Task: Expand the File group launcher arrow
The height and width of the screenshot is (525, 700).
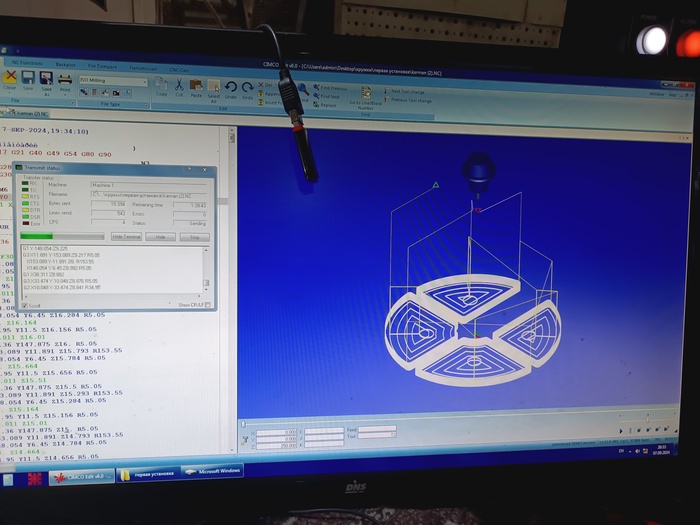Action: point(72,103)
